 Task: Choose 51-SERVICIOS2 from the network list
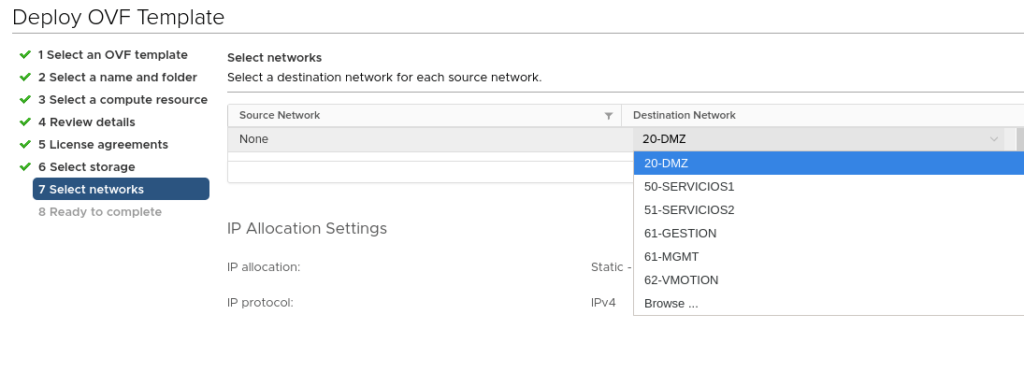pos(828,210)
